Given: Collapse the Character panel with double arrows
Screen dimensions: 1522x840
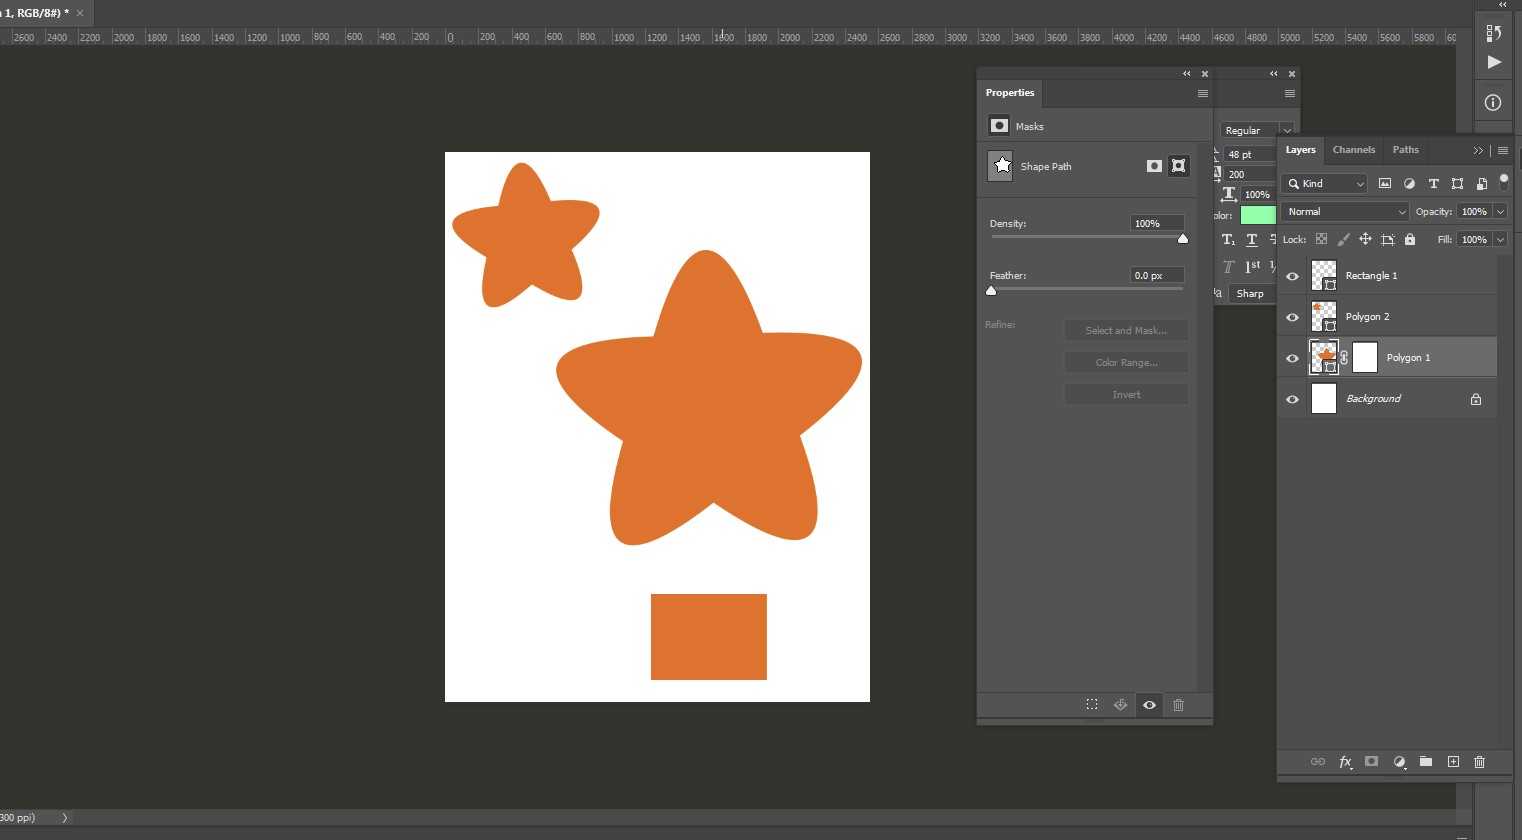Looking at the screenshot, I should (1274, 74).
